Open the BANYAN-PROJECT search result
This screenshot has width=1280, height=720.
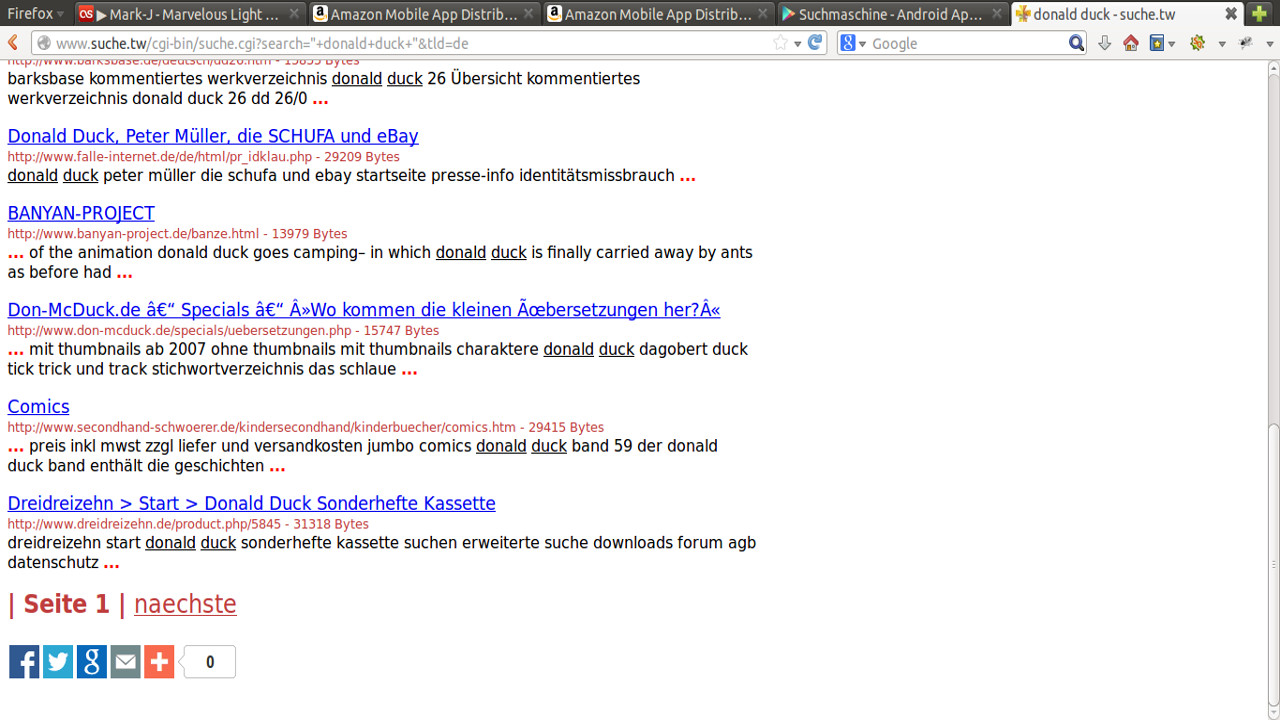[81, 213]
